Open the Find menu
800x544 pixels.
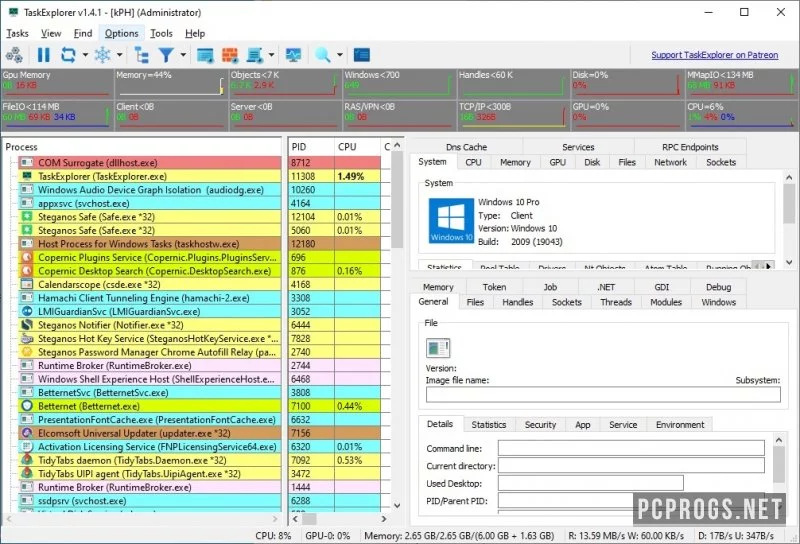[x=83, y=33]
